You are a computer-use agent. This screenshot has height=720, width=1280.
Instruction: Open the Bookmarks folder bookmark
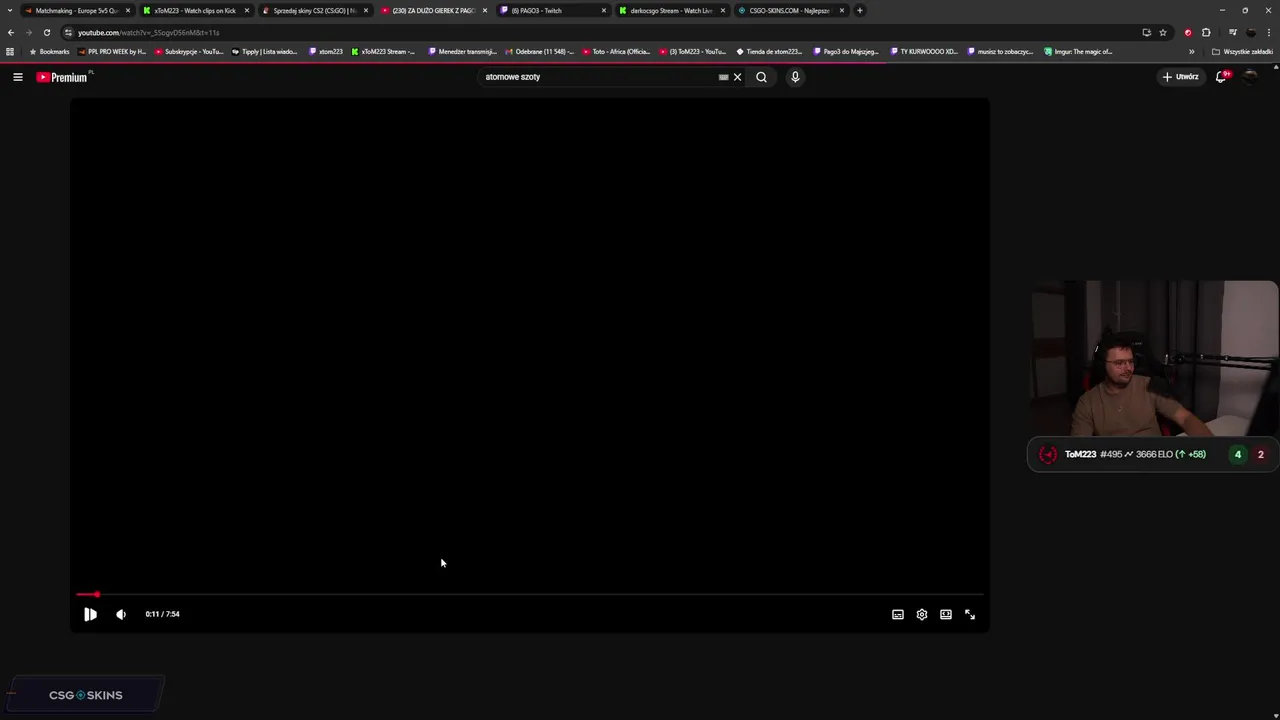(x=50, y=52)
